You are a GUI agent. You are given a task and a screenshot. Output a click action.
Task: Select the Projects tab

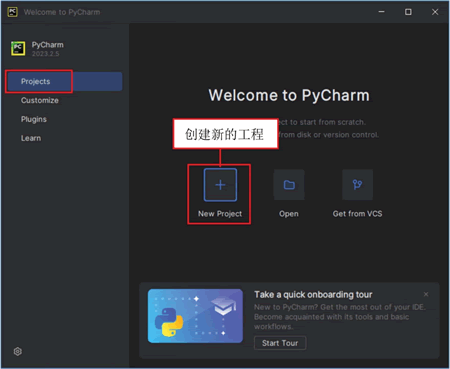pyautogui.click(x=64, y=81)
